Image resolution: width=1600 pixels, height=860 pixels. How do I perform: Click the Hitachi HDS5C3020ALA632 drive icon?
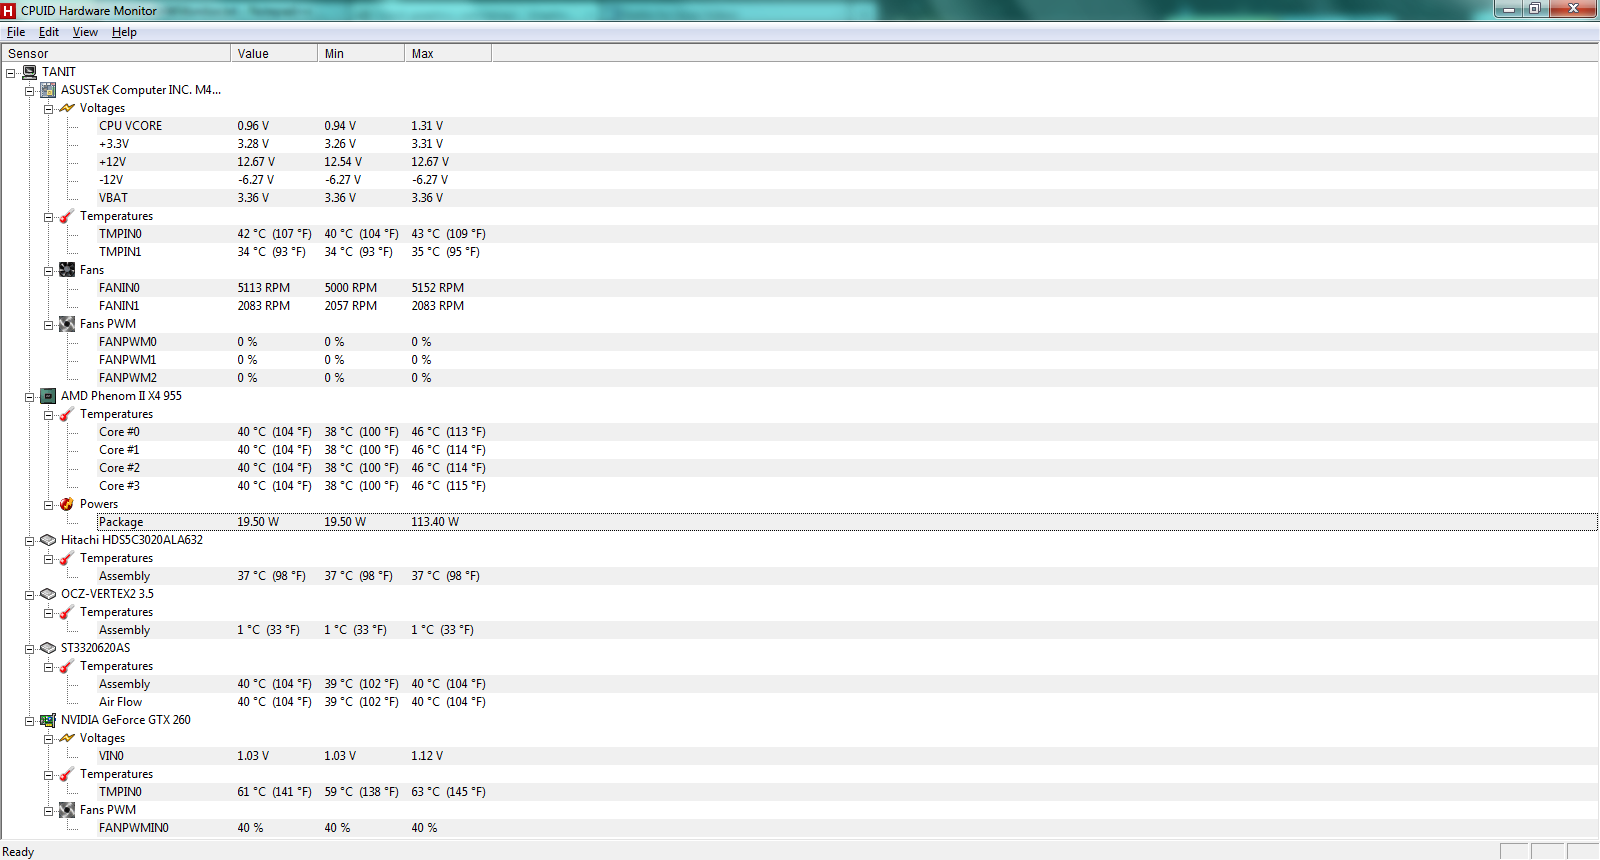[x=48, y=540]
